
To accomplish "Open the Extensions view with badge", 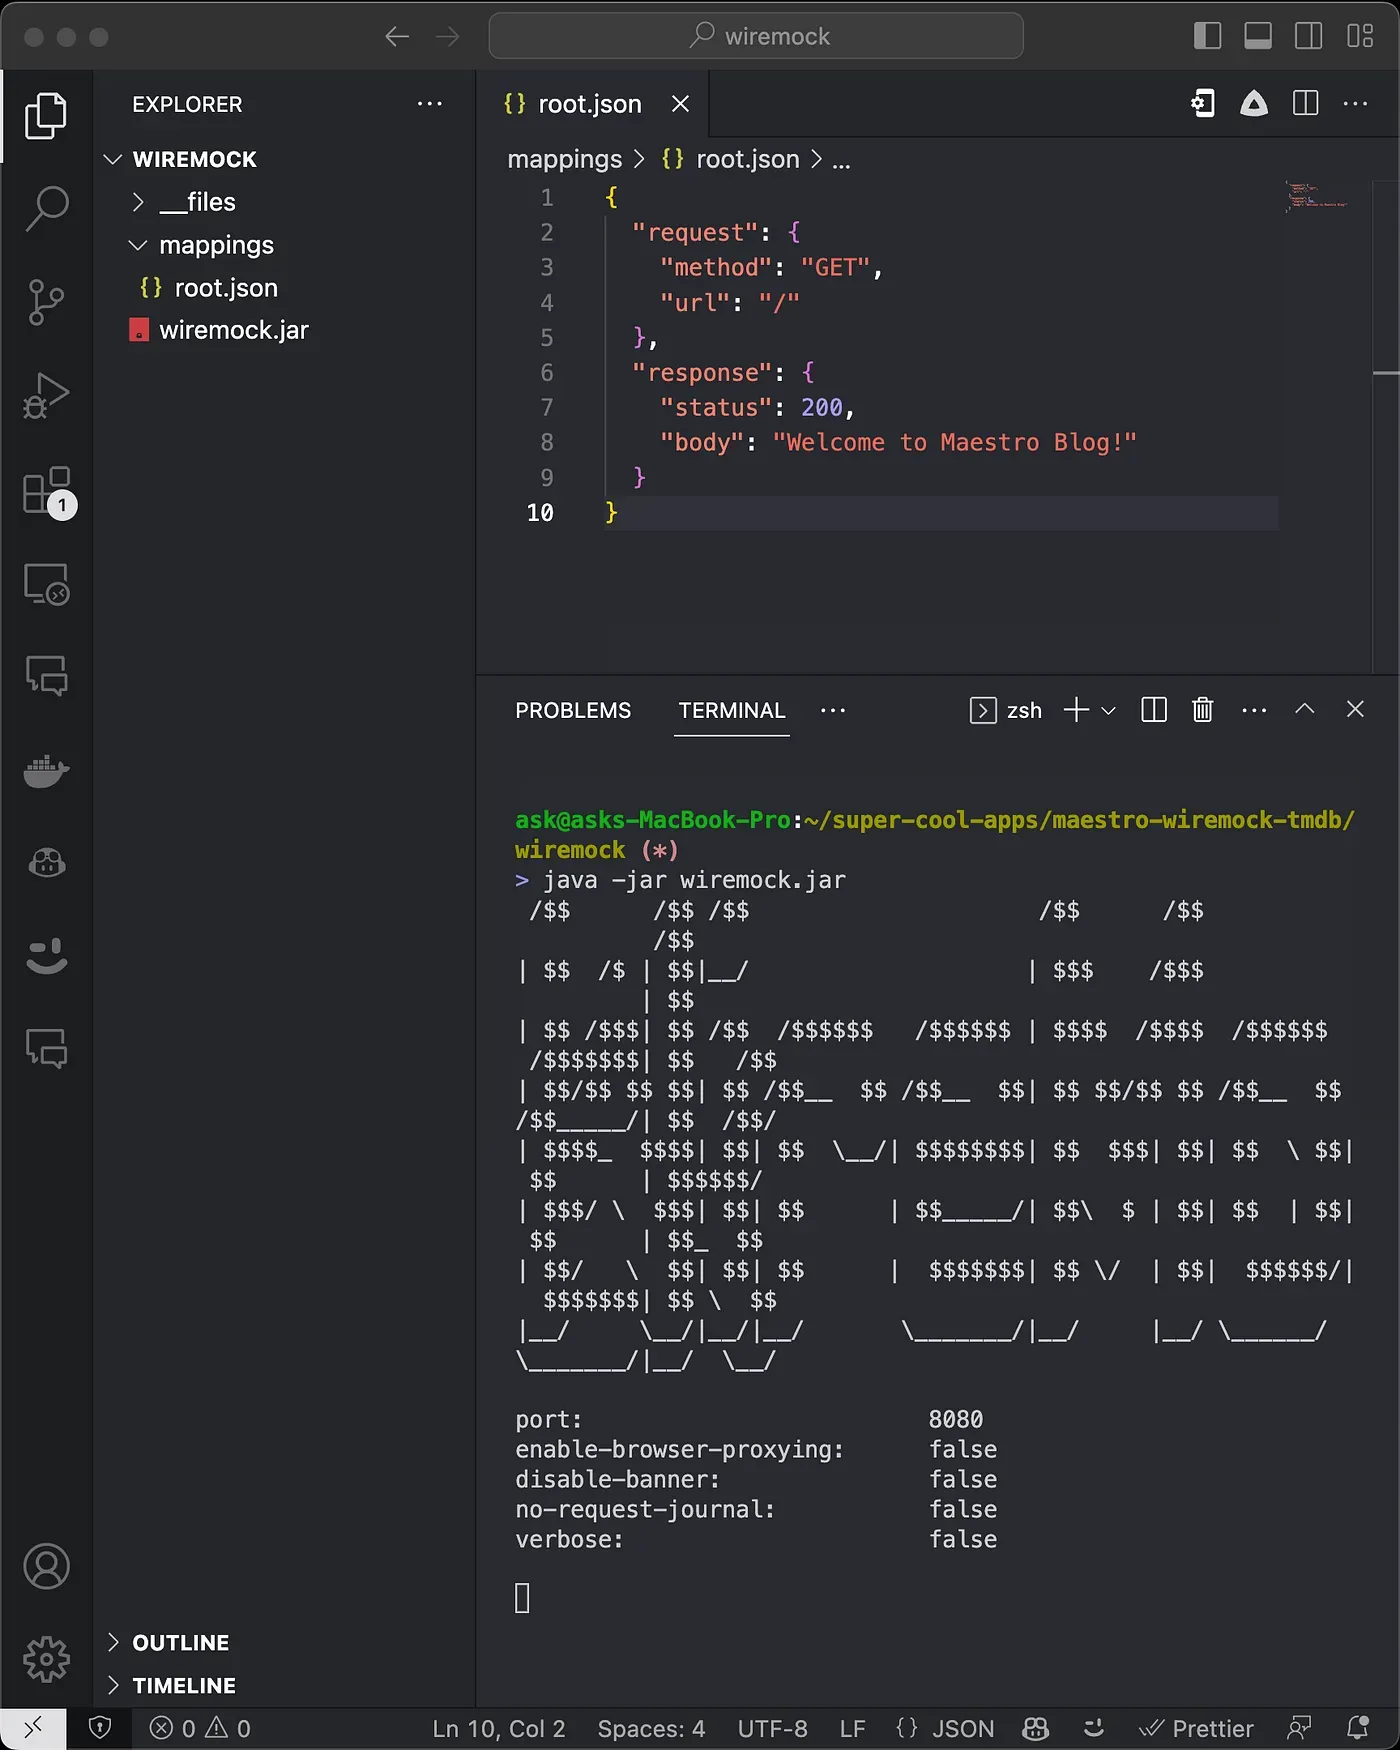I will pos(46,491).
